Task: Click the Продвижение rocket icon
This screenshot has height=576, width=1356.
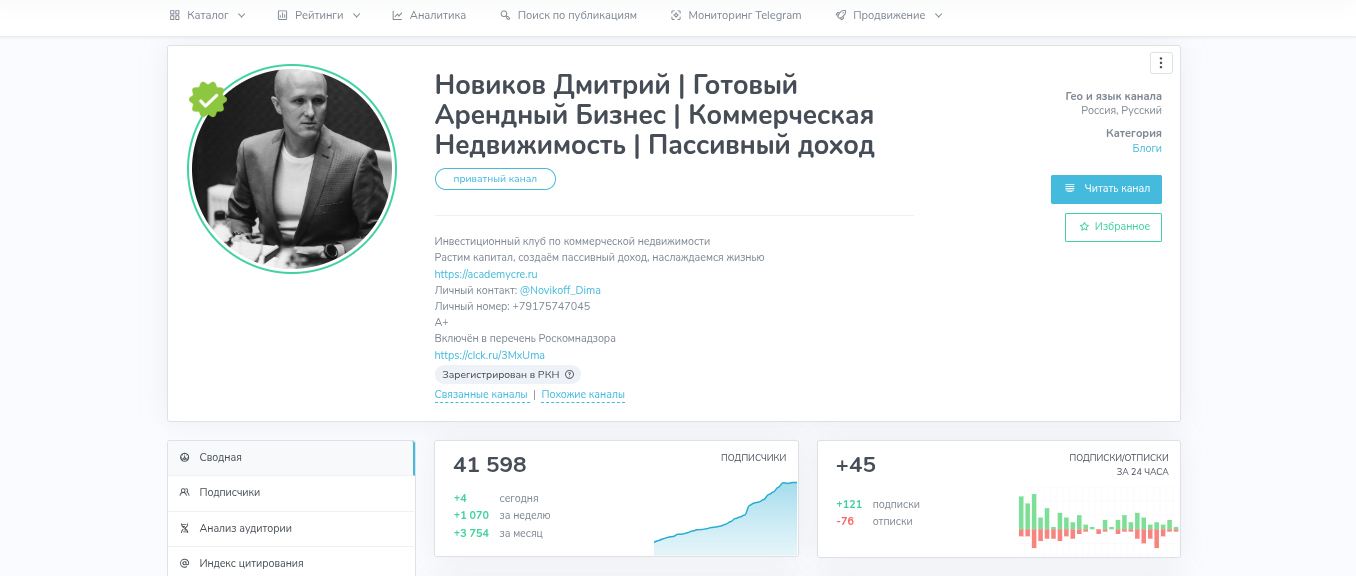Action: coord(841,15)
